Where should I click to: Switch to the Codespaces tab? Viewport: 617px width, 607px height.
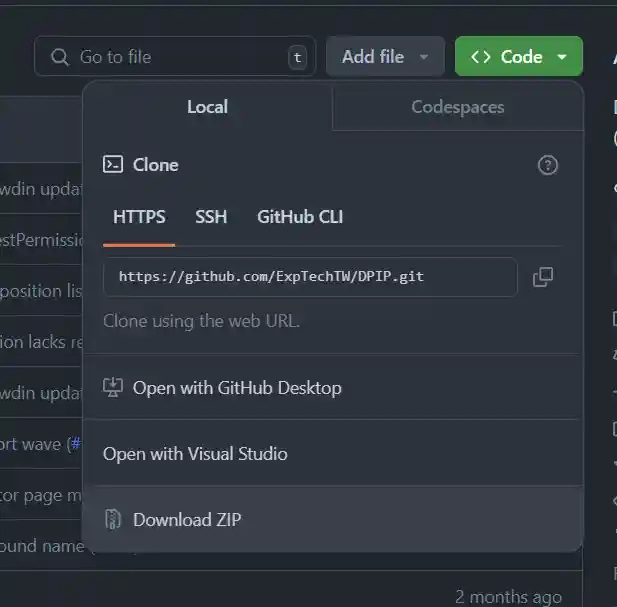[458, 107]
